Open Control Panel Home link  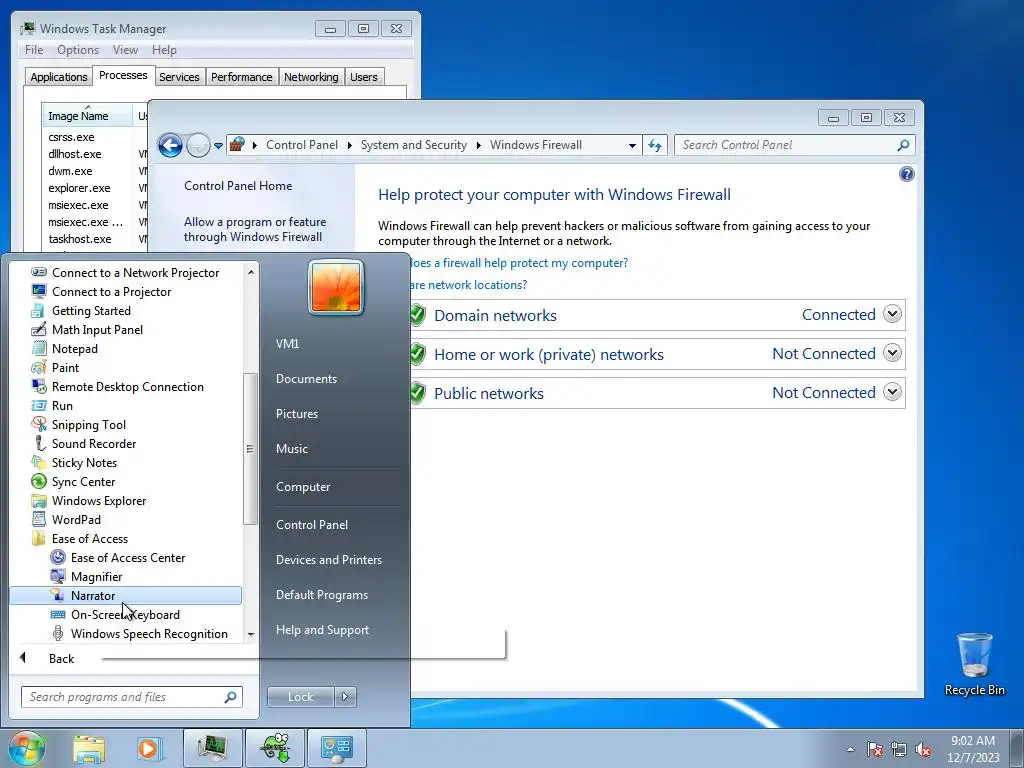[238, 186]
